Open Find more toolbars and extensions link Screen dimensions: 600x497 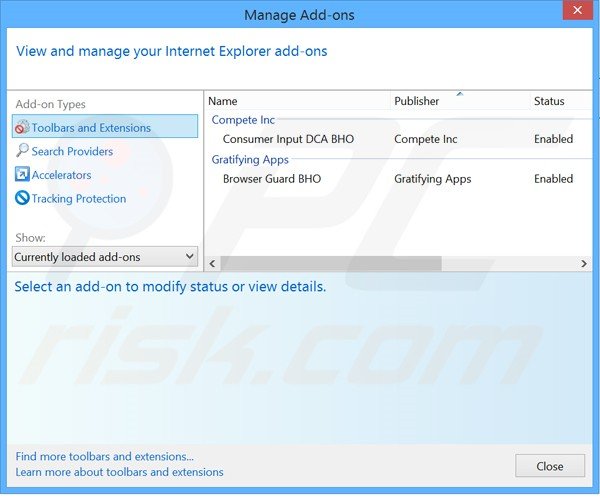click(104, 456)
